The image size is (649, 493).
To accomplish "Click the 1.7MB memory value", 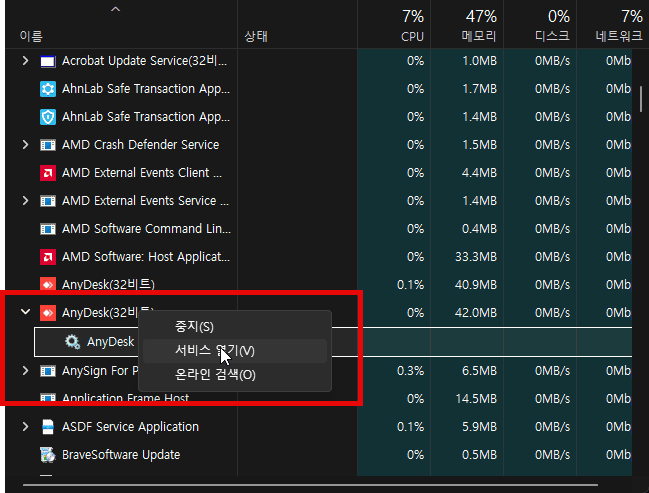I will [479, 89].
